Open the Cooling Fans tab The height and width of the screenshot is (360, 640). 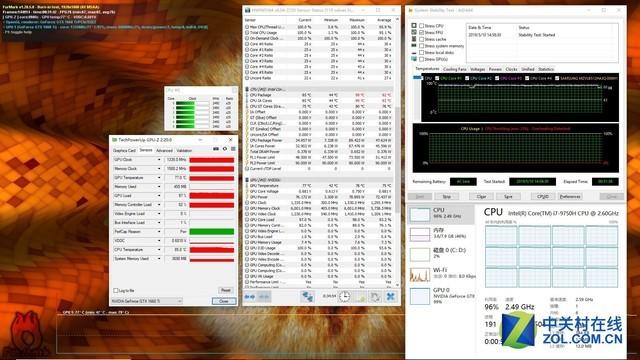454,69
